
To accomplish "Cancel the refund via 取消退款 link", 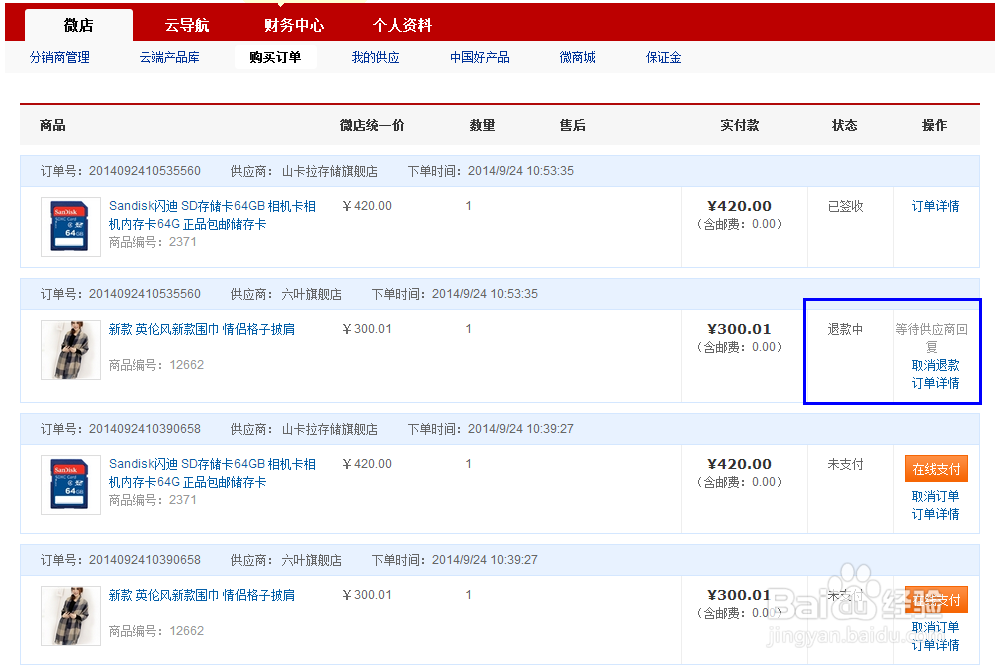I will pyautogui.click(x=936, y=365).
